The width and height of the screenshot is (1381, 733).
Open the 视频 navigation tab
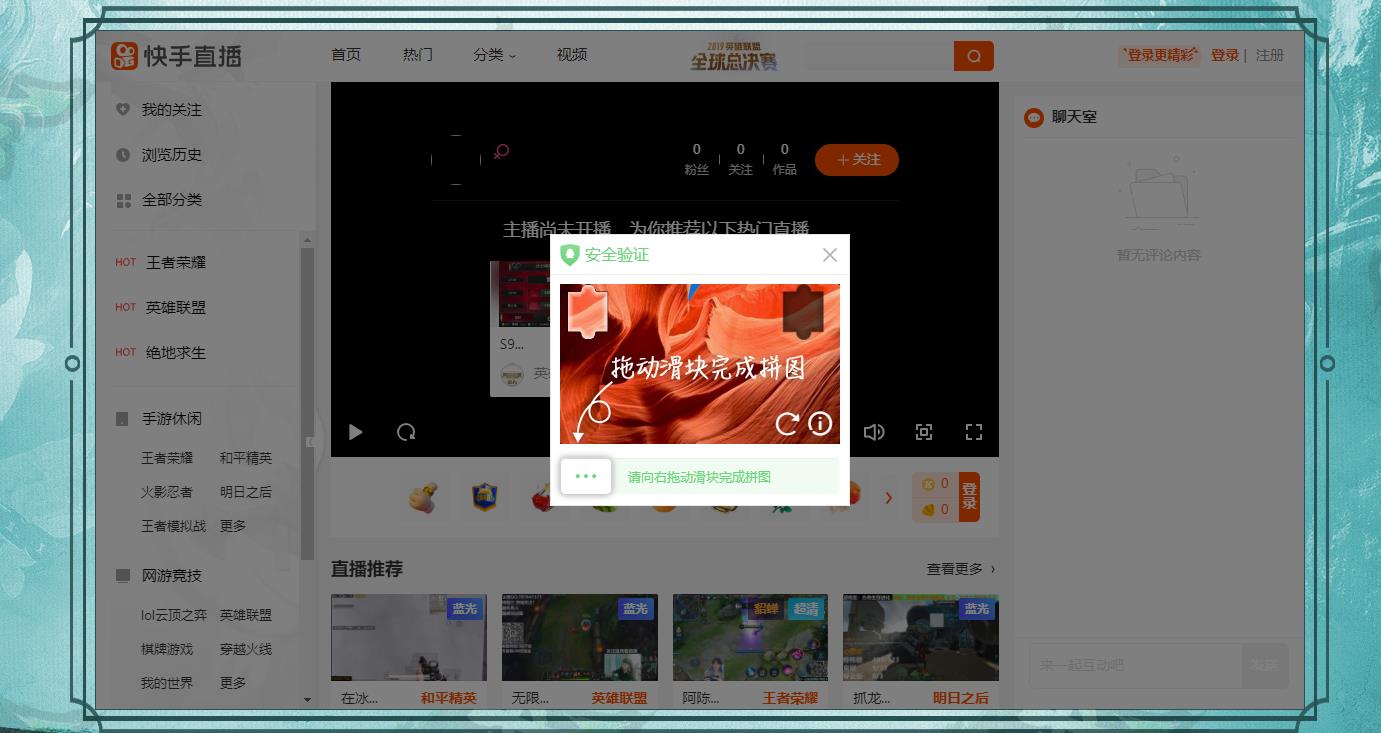(x=572, y=55)
